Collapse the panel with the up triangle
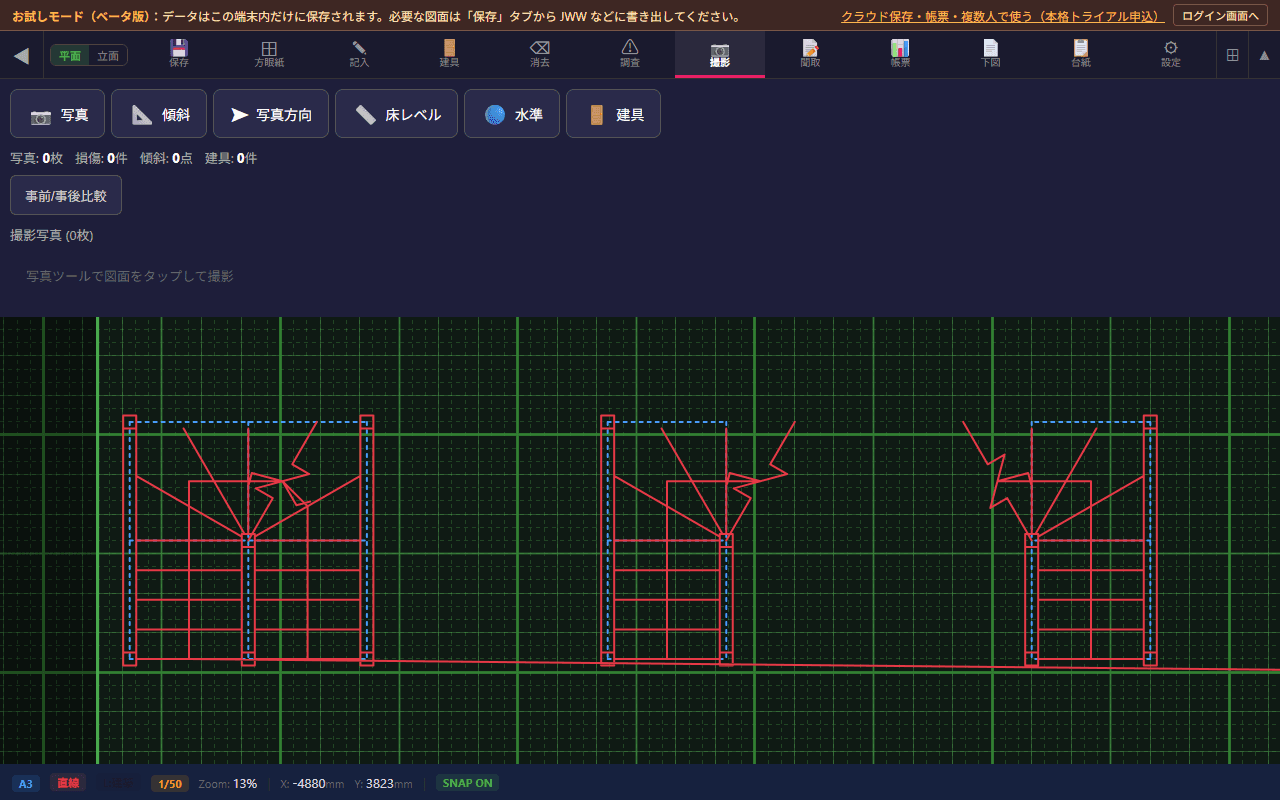Viewport: 1280px width, 800px height. (1264, 55)
